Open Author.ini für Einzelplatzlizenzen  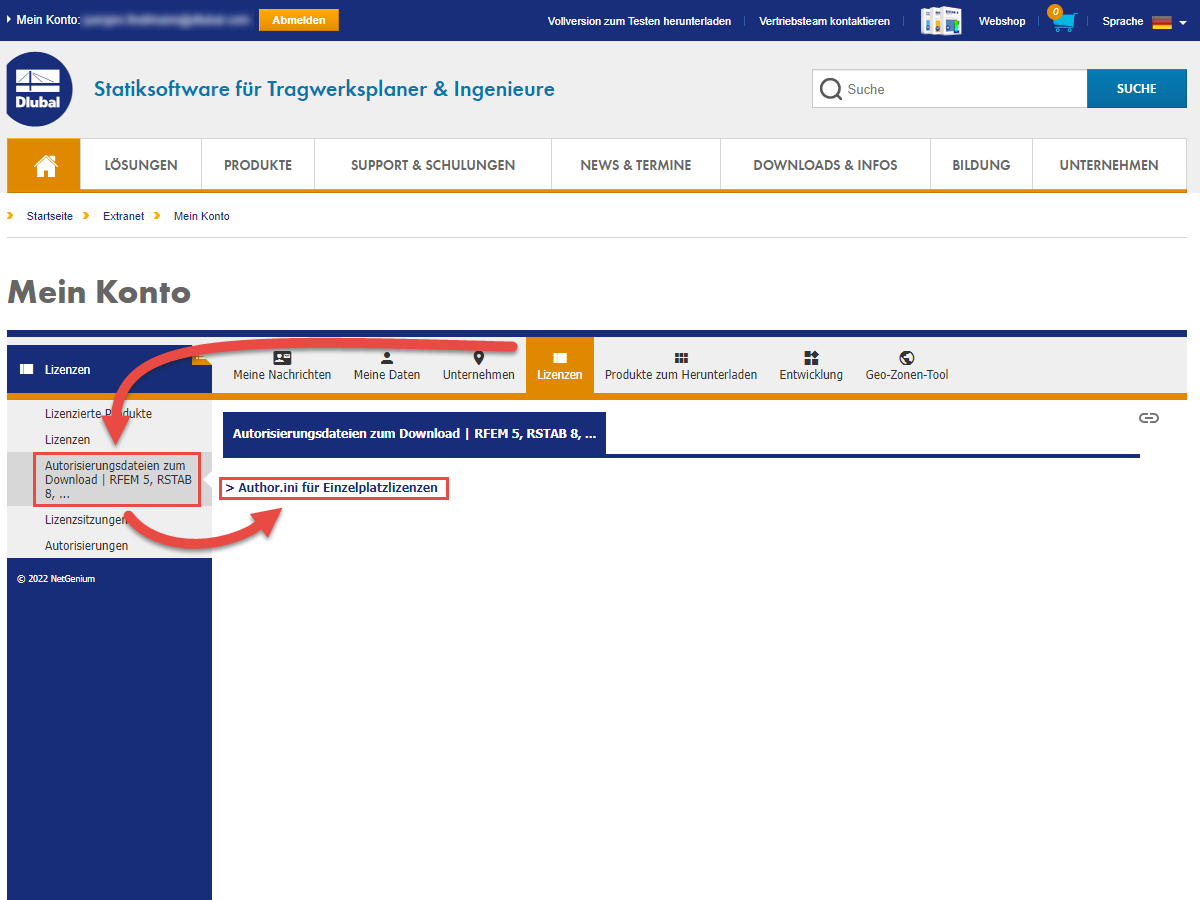coord(333,488)
